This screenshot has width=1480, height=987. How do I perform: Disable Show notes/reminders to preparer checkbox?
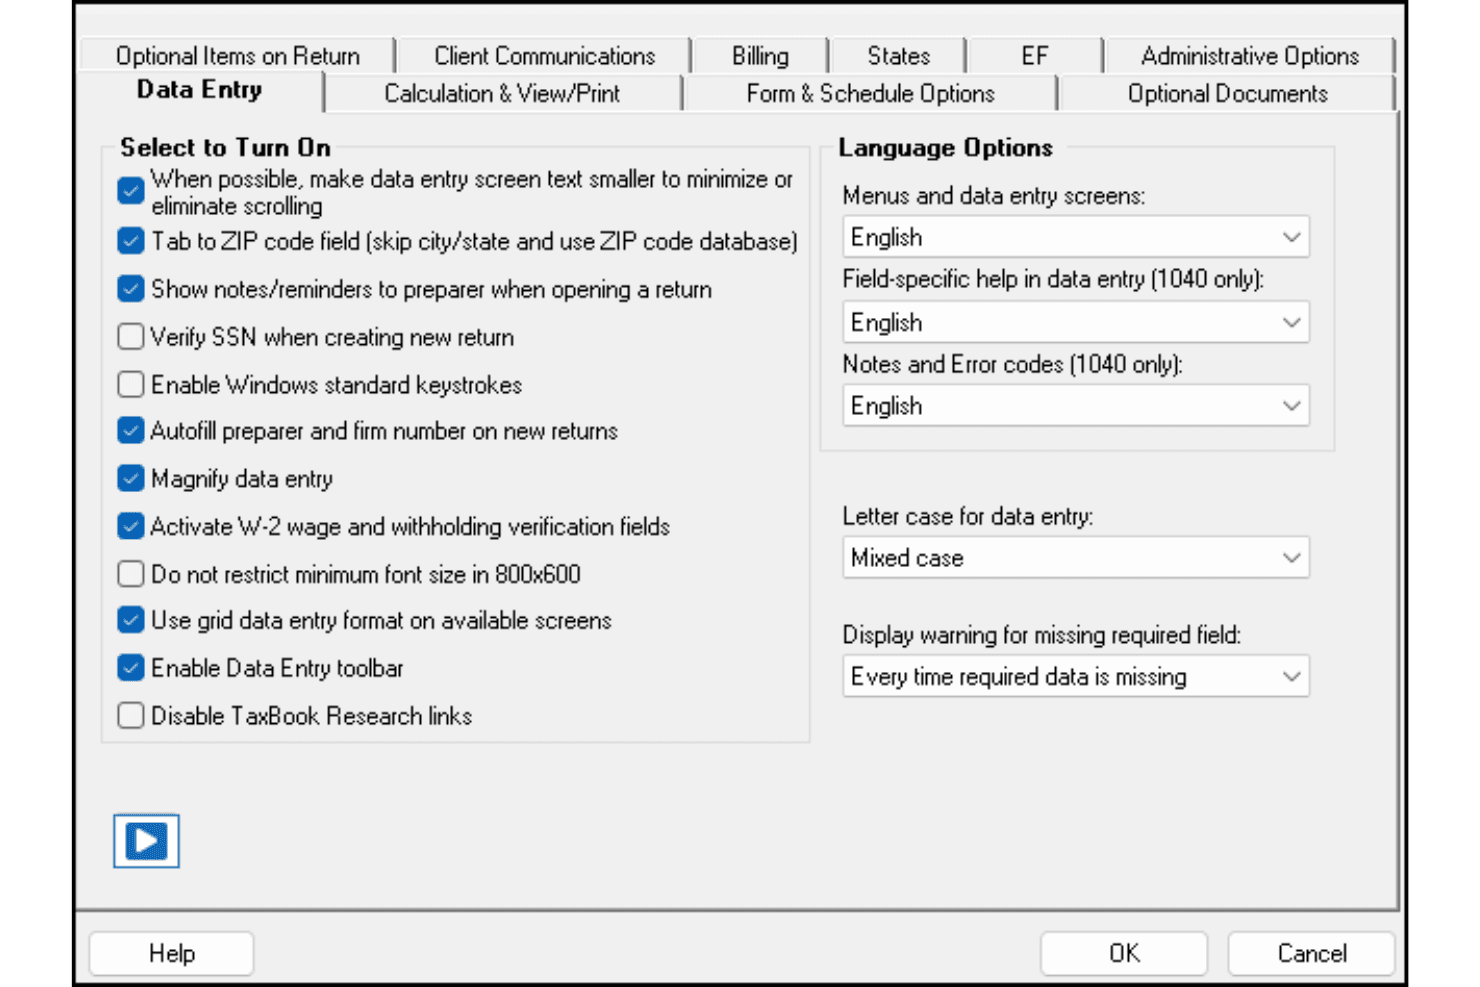[131, 289]
